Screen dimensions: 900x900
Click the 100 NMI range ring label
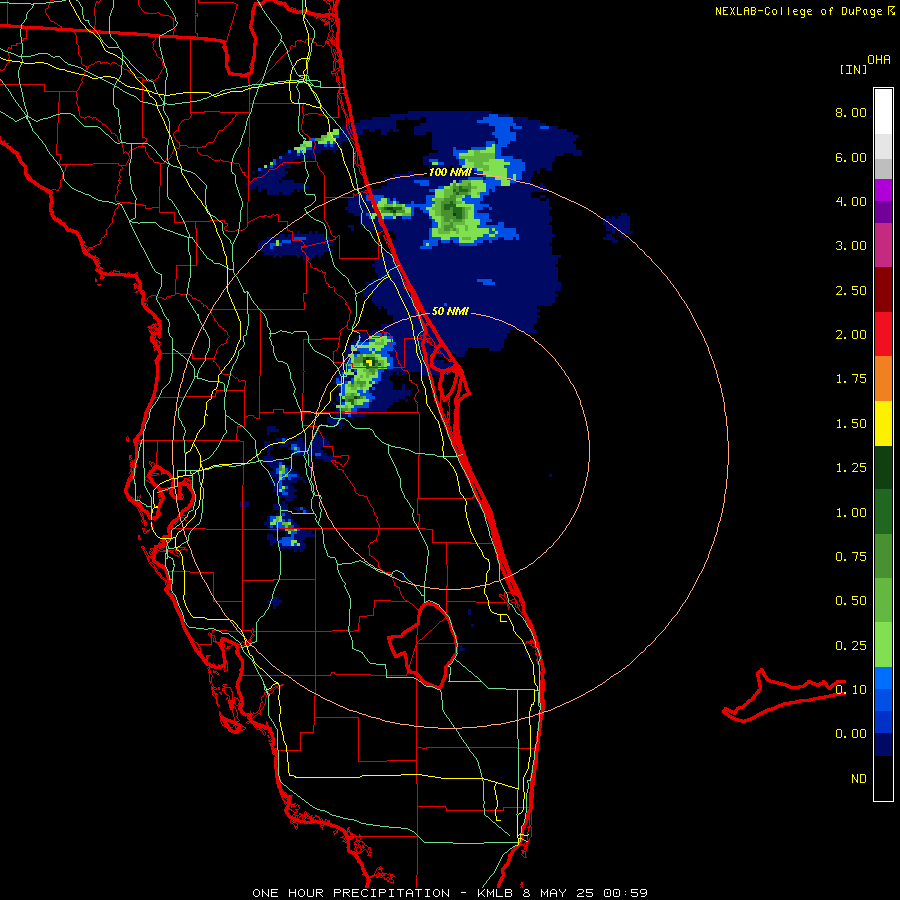click(x=450, y=172)
